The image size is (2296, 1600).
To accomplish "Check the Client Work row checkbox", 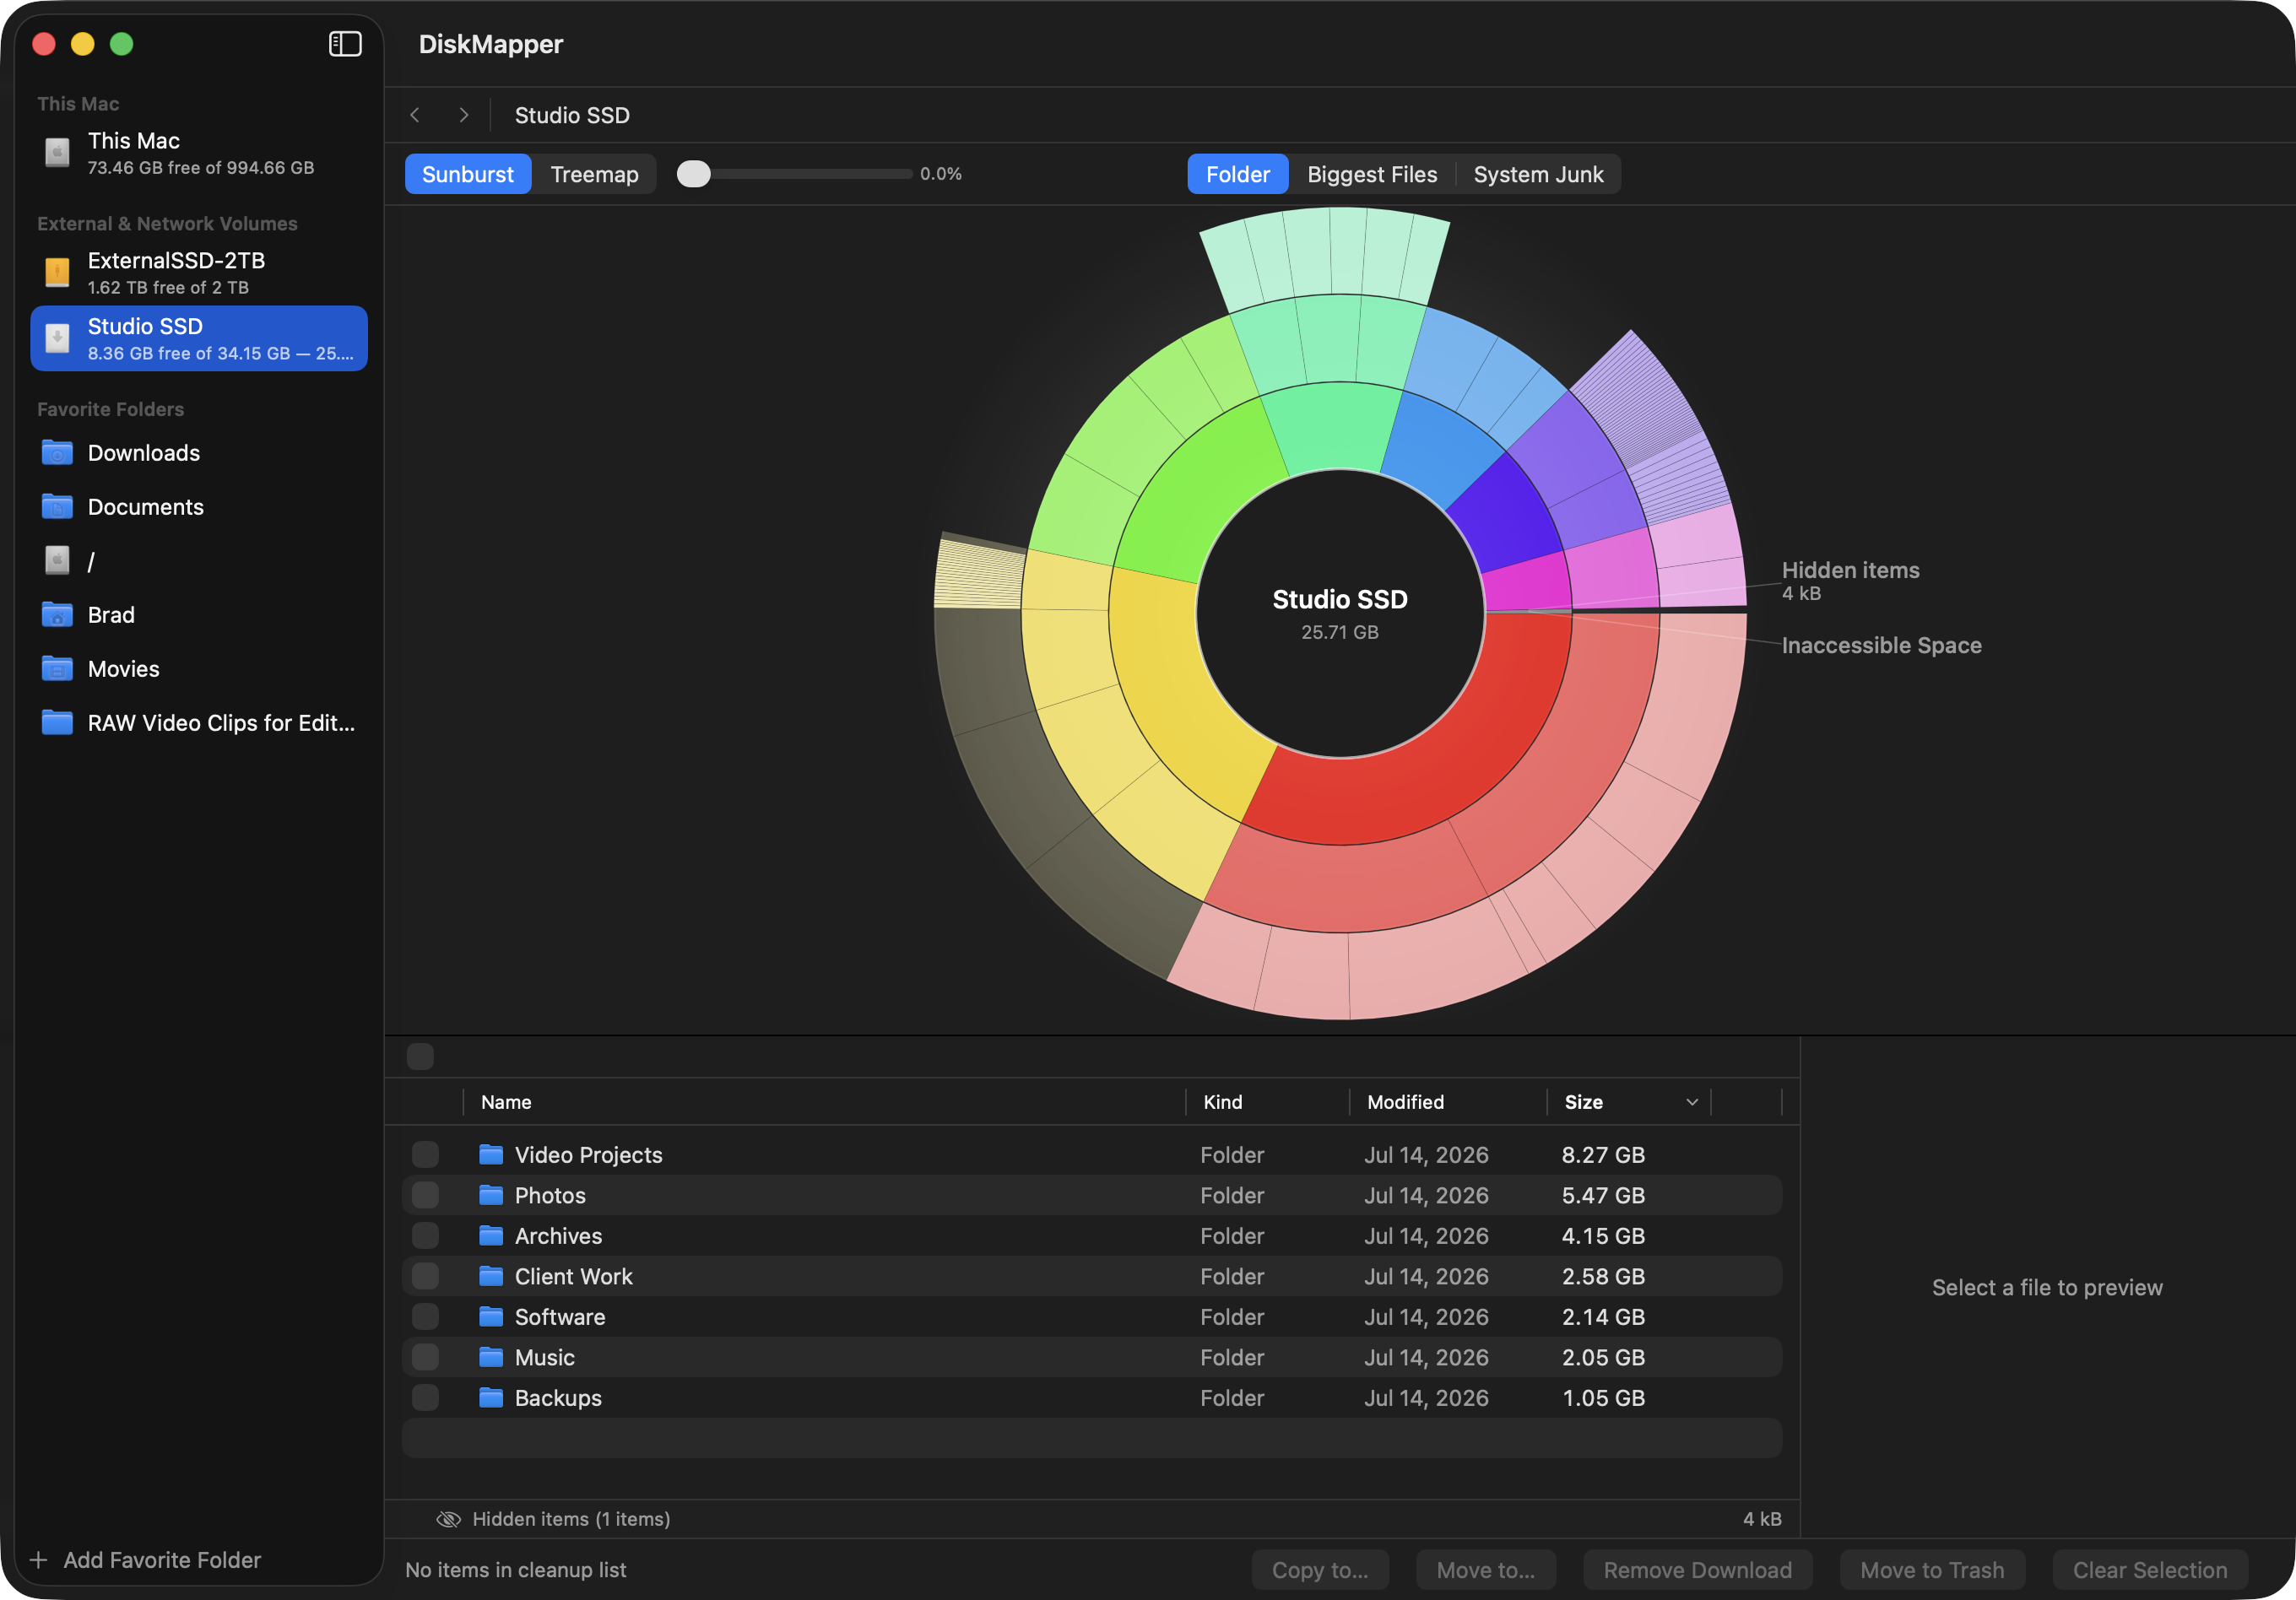I will tap(425, 1276).
